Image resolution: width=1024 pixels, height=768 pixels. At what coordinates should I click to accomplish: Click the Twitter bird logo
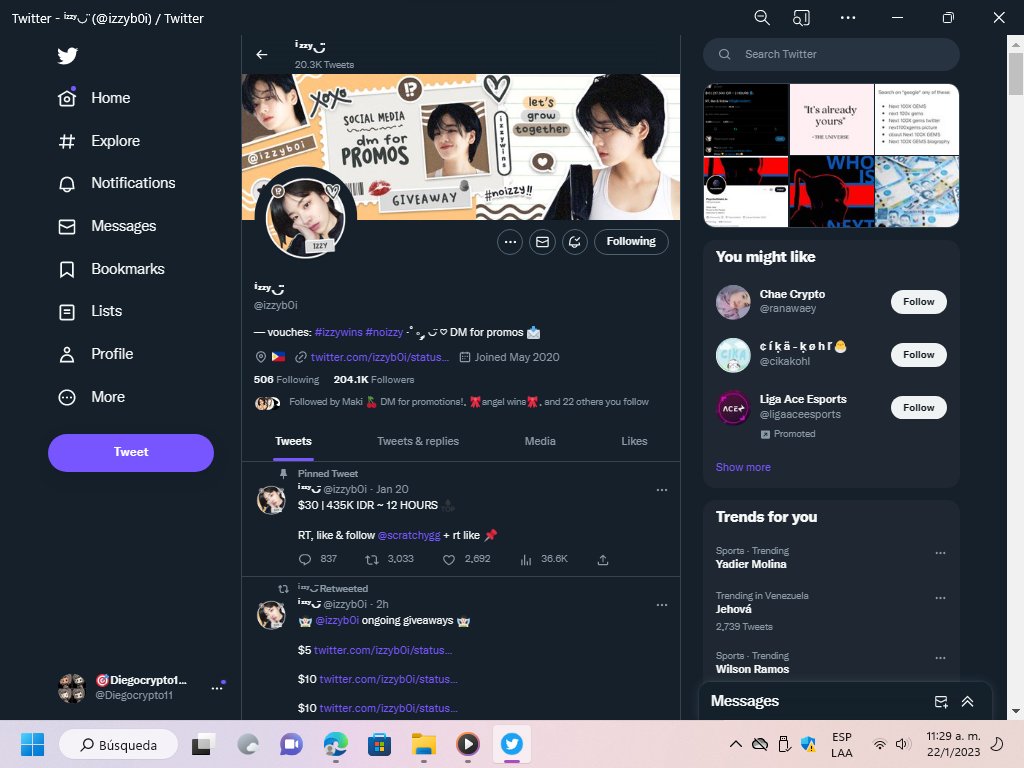pos(67,56)
